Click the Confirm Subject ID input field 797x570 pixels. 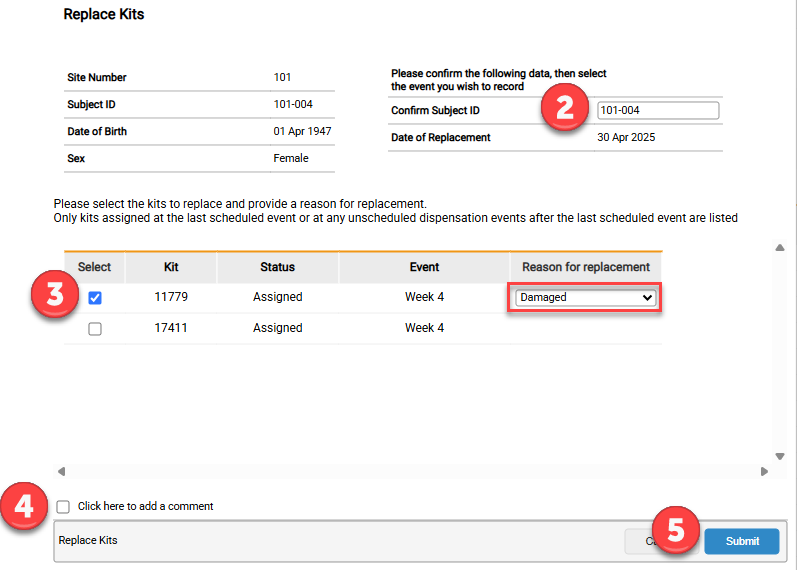(x=657, y=111)
